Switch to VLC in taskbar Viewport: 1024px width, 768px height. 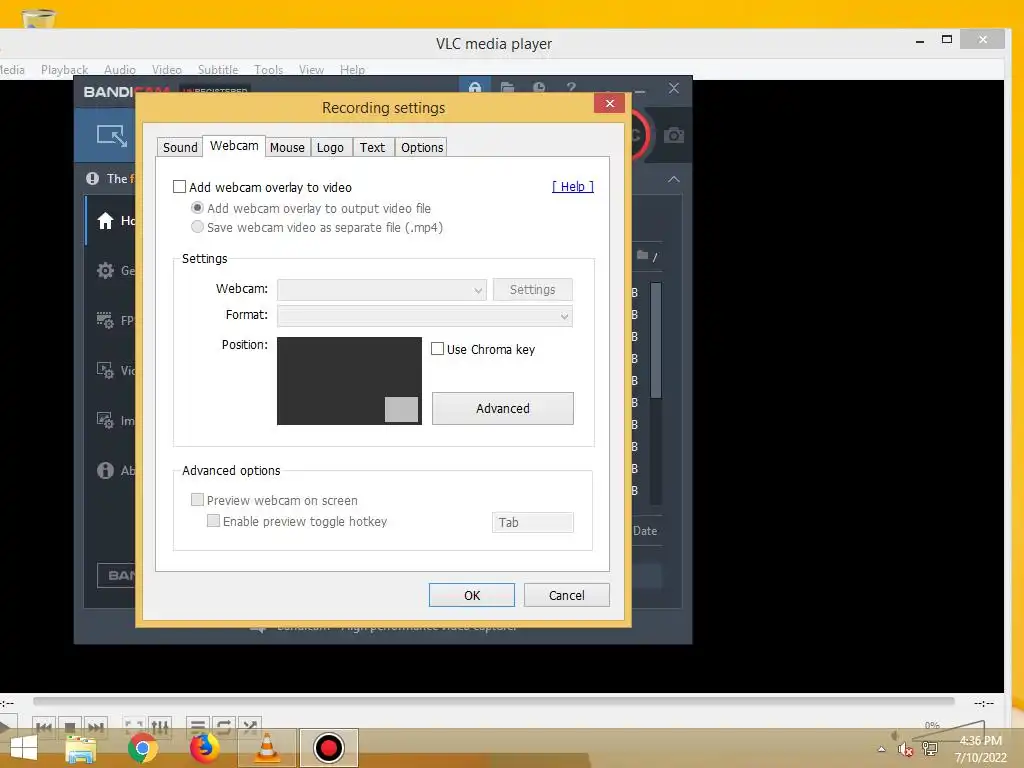tap(266, 748)
